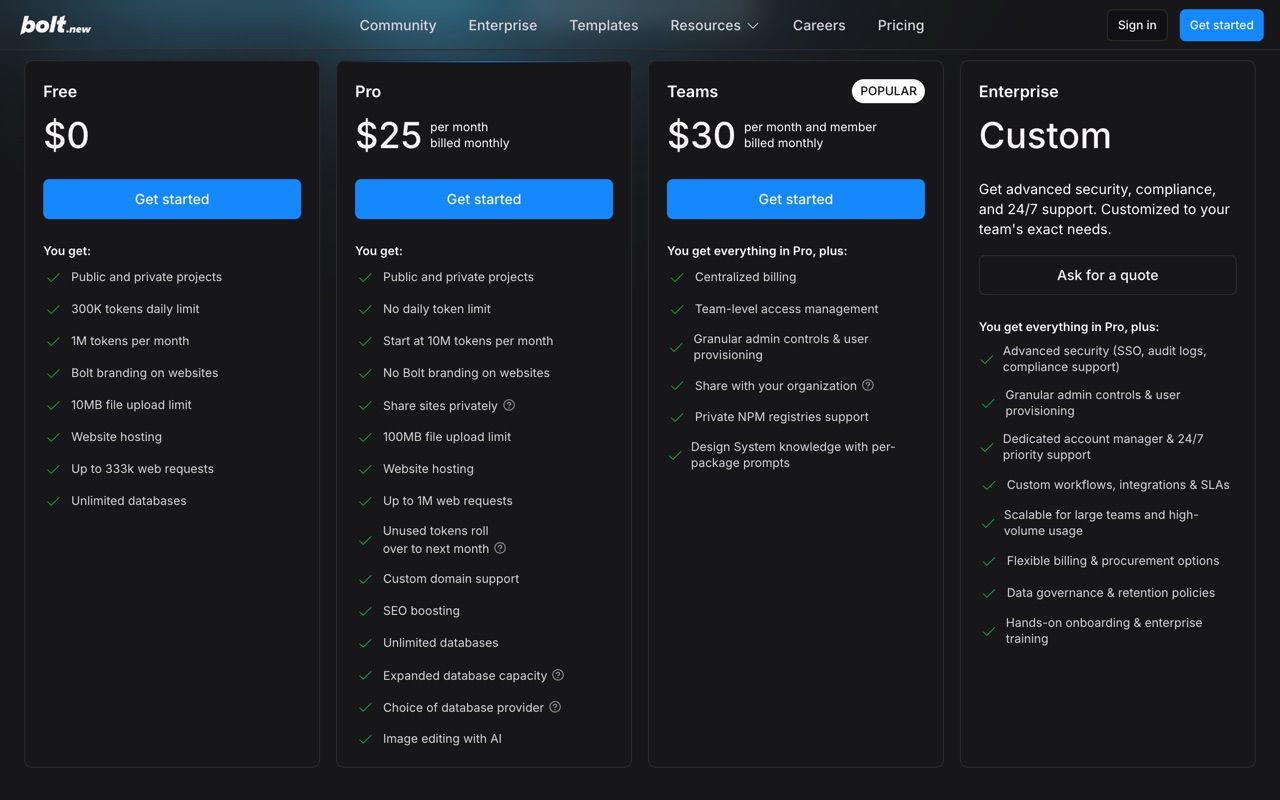The height and width of the screenshot is (800, 1280).
Task: Expand the Resources dropdown menu
Action: point(714,25)
